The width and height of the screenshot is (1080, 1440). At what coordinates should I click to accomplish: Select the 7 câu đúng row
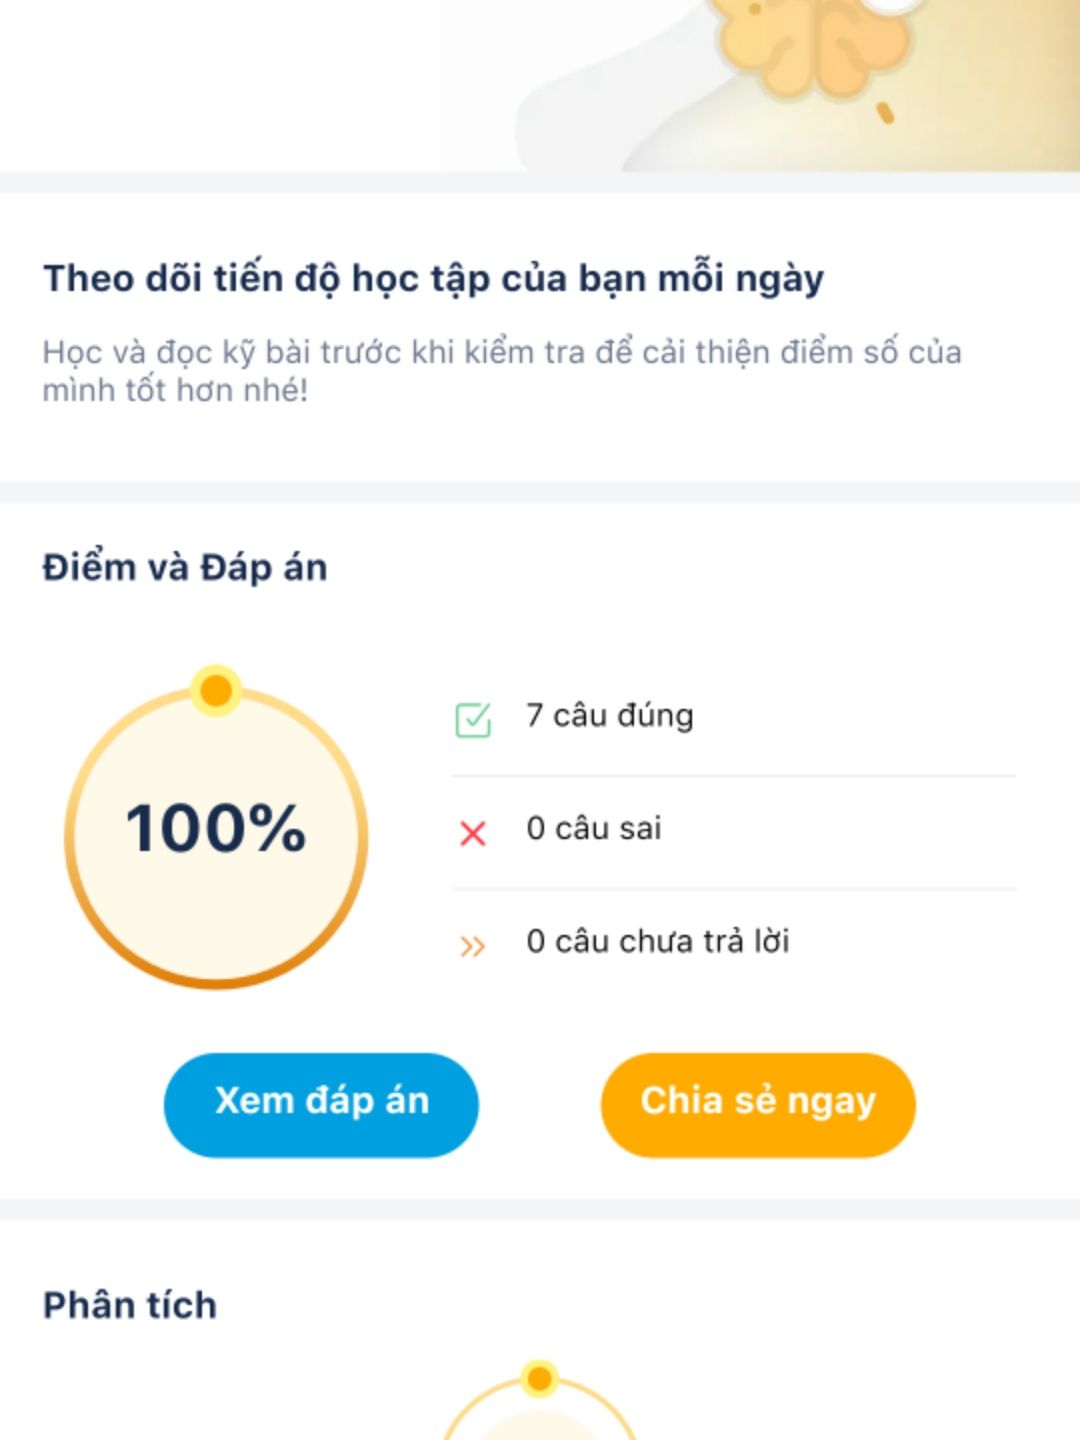point(735,717)
